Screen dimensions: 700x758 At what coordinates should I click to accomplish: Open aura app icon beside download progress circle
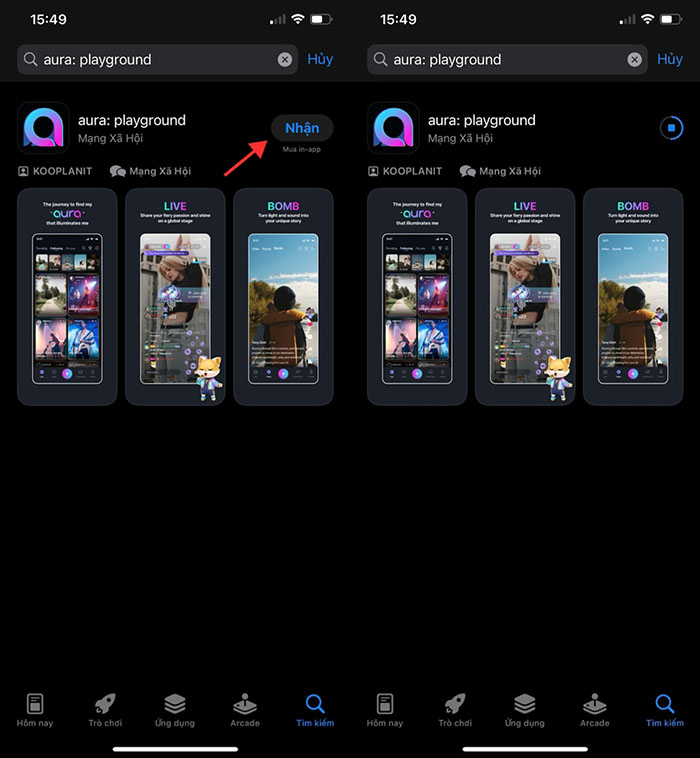pos(393,128)
